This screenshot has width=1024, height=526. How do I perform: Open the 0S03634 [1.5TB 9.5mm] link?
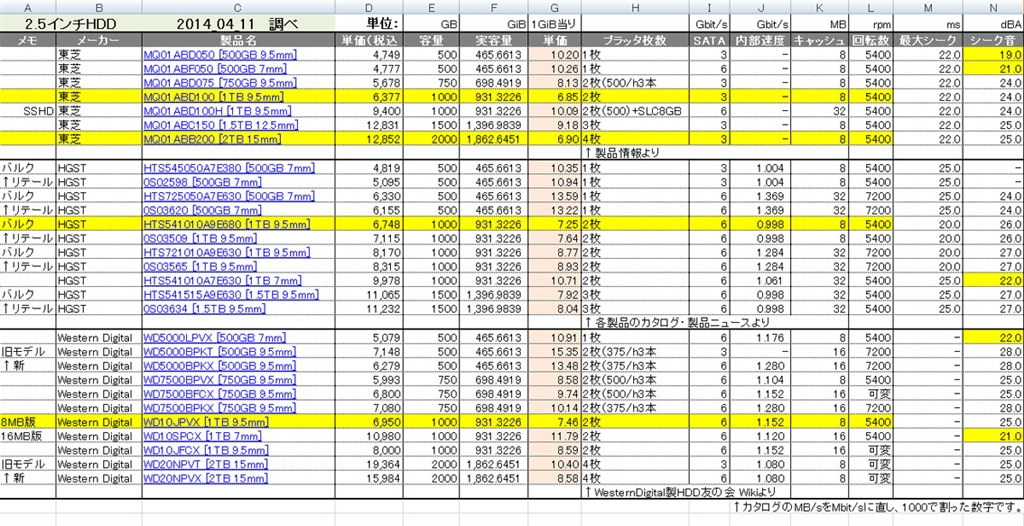(205, 309)
